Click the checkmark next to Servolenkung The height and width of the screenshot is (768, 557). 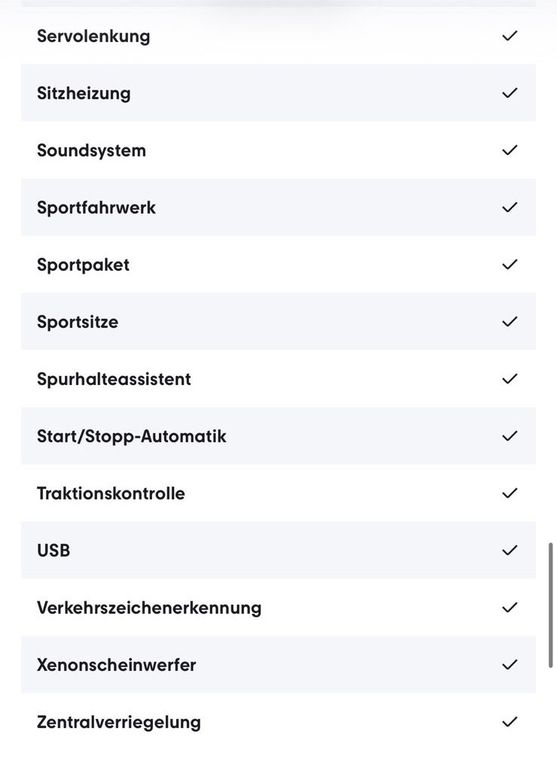[x=509, y=36]
